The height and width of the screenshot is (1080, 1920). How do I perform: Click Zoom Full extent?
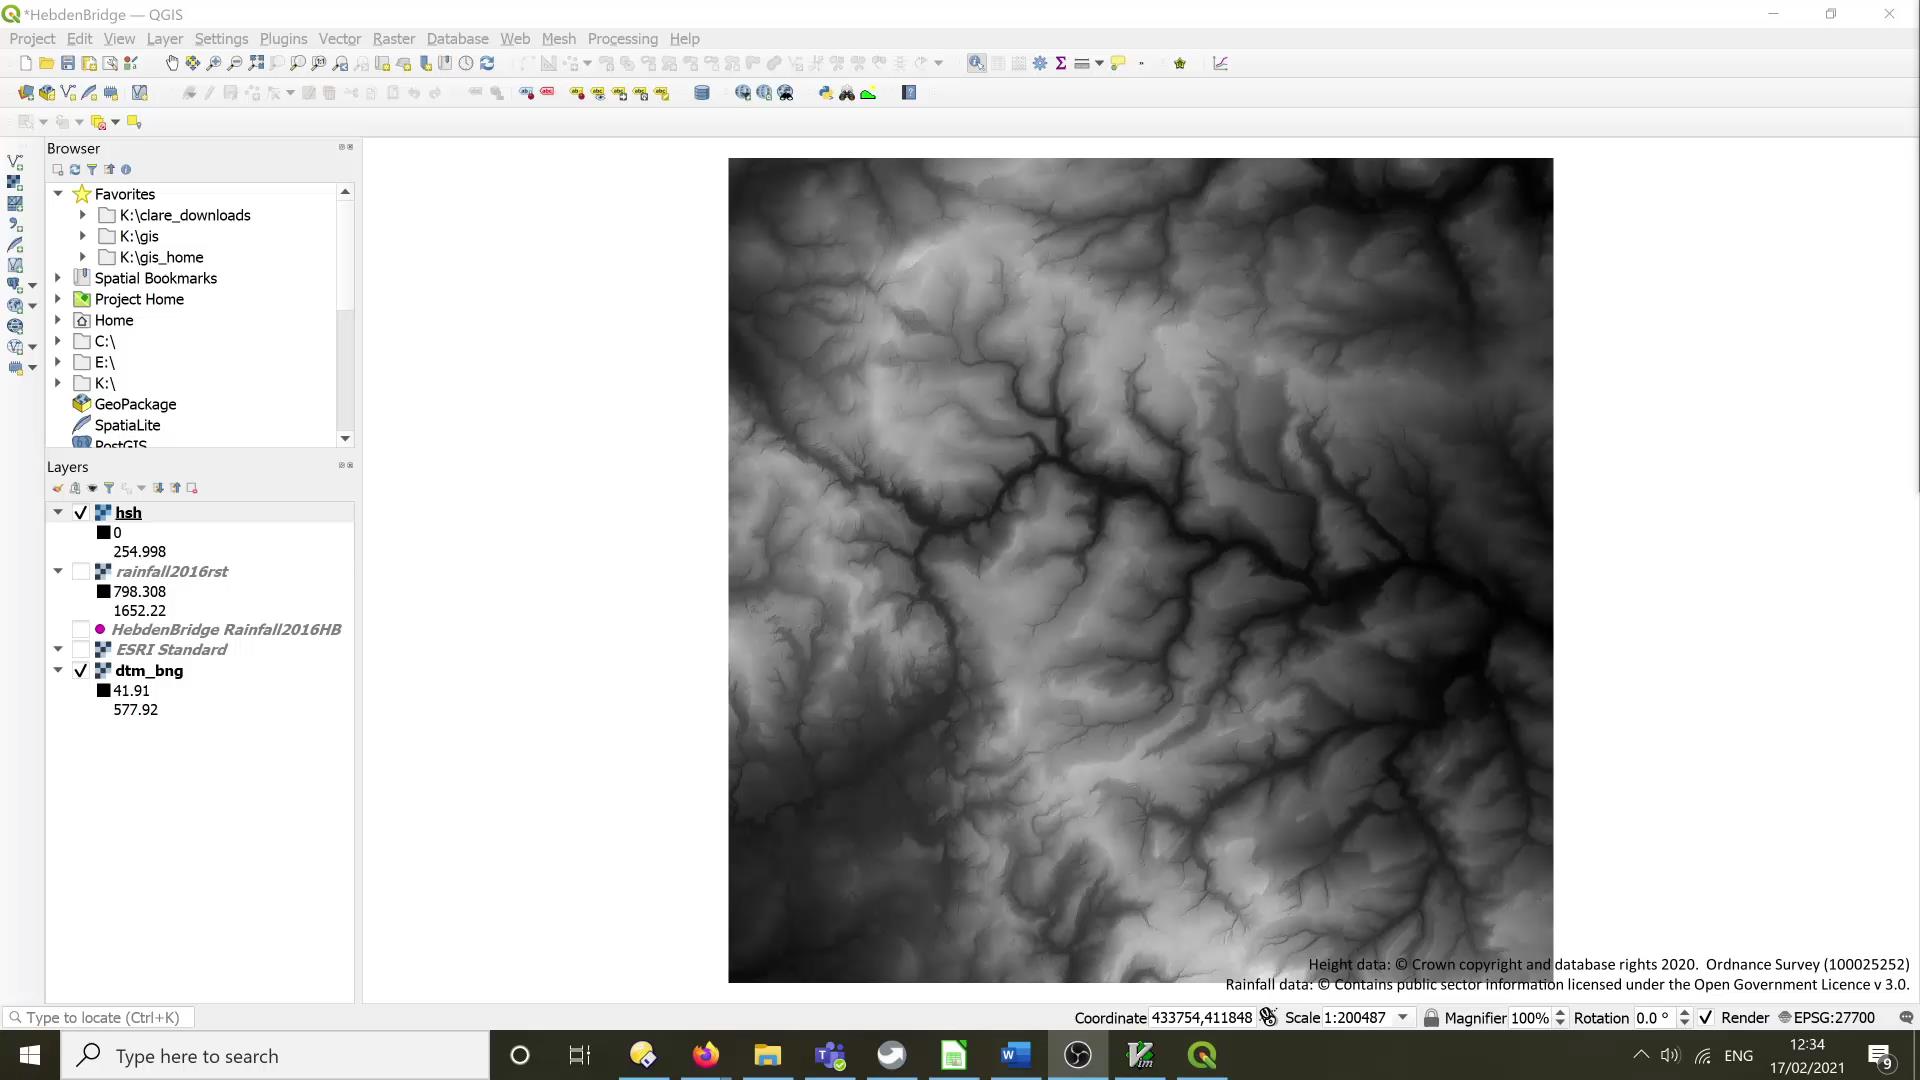coord(255,63)
